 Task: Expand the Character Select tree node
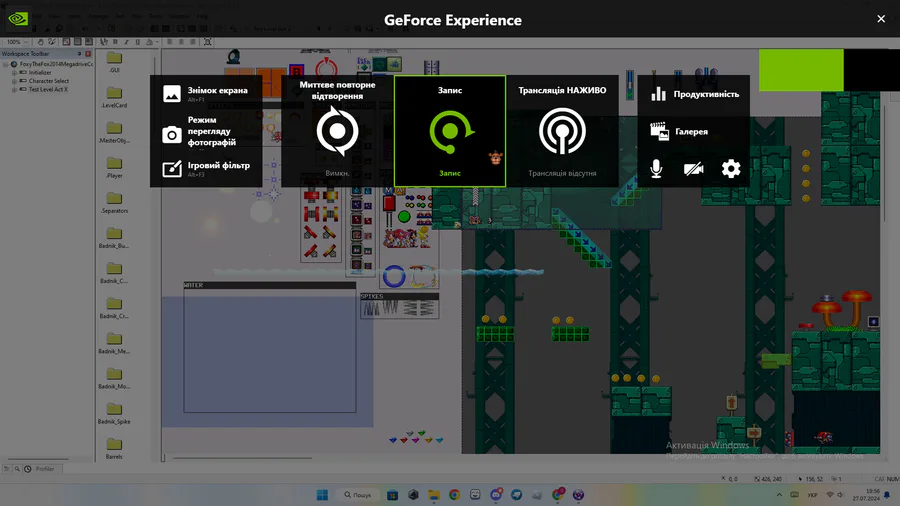(x=14, y=81)
